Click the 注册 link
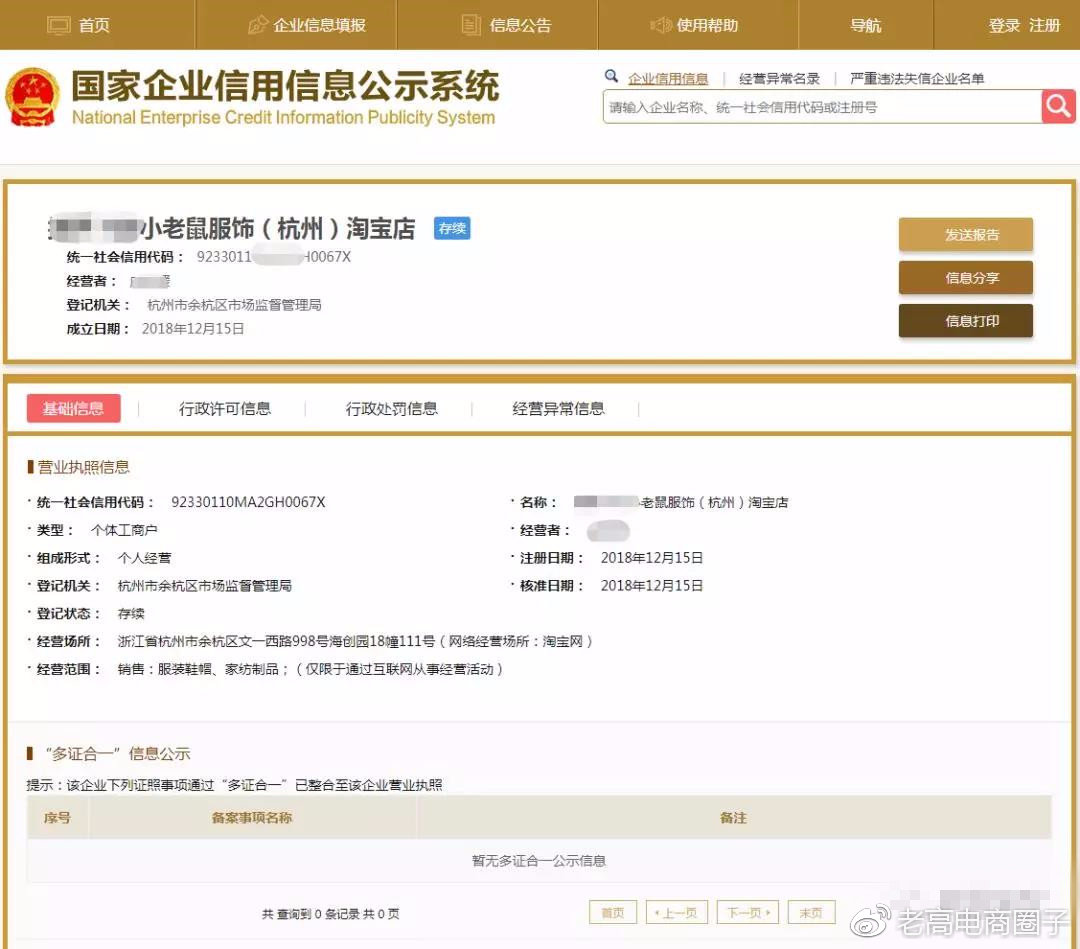Viewport: 1080px width, 949px height. (1045, 25)
